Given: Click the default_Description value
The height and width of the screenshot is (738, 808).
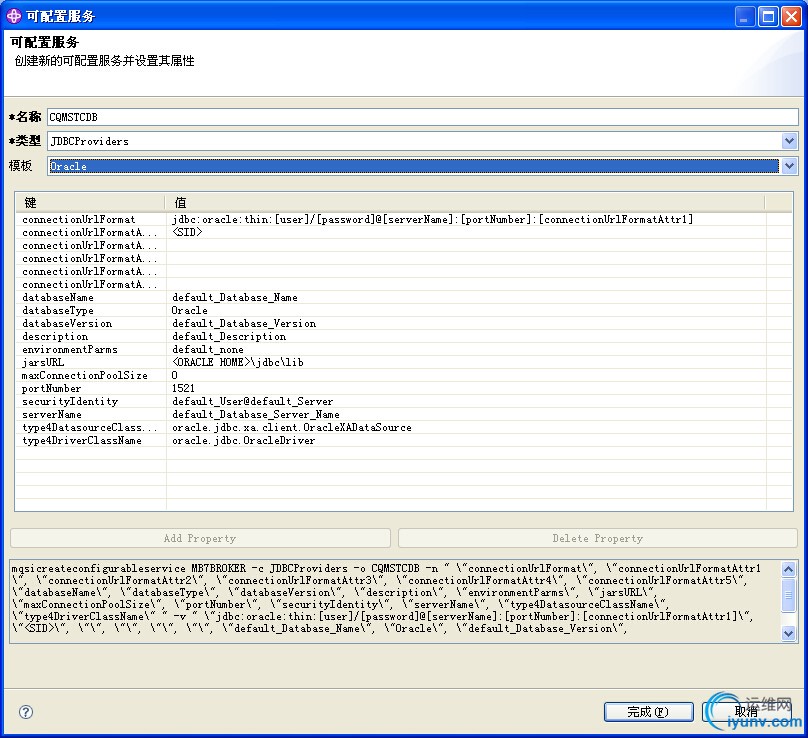Looking at the screenshot, I should [x=229, y=337].
